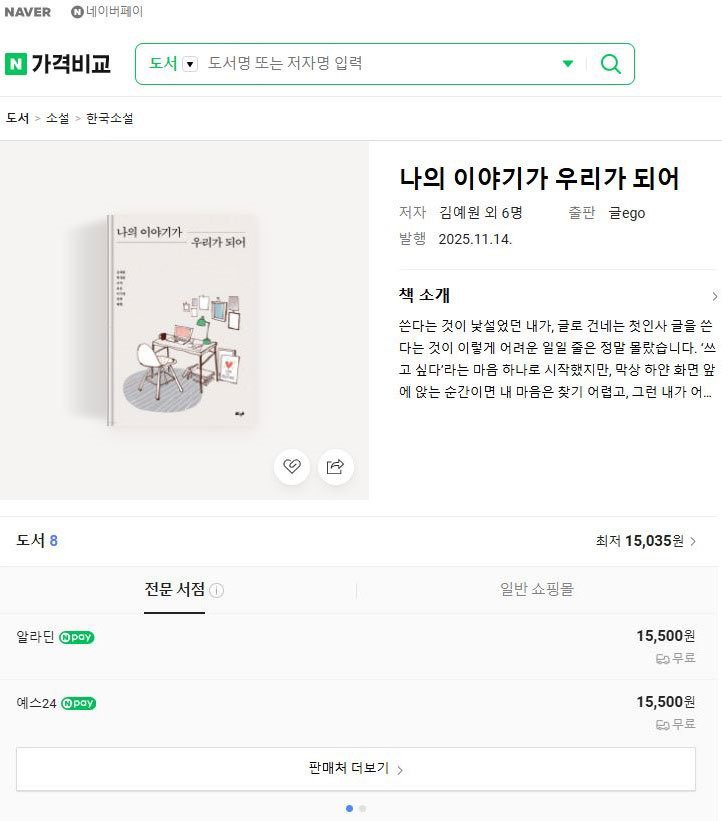Click the green search magnifier icon
Image resolution: width=722 pixels, height=821 pixels.
(610, 64)
